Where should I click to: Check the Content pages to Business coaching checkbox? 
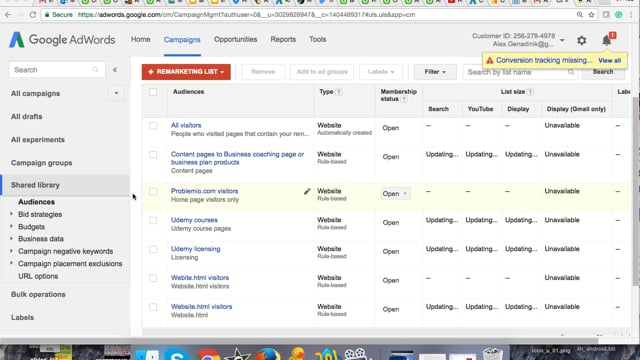coord(153,155)
